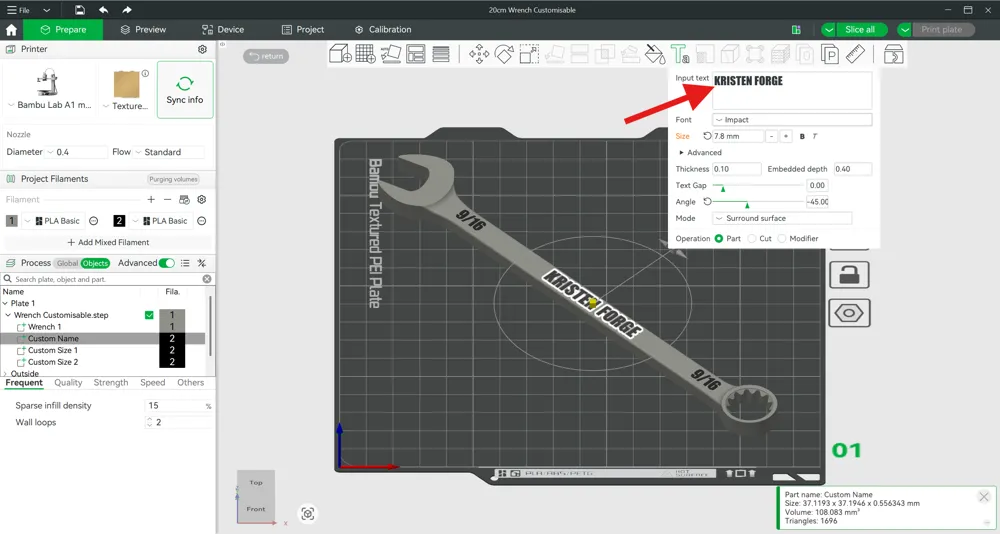This screenshot has width=1000, height=534.
Task: Switch to the Calibration tab
Action: coord(383,29)
